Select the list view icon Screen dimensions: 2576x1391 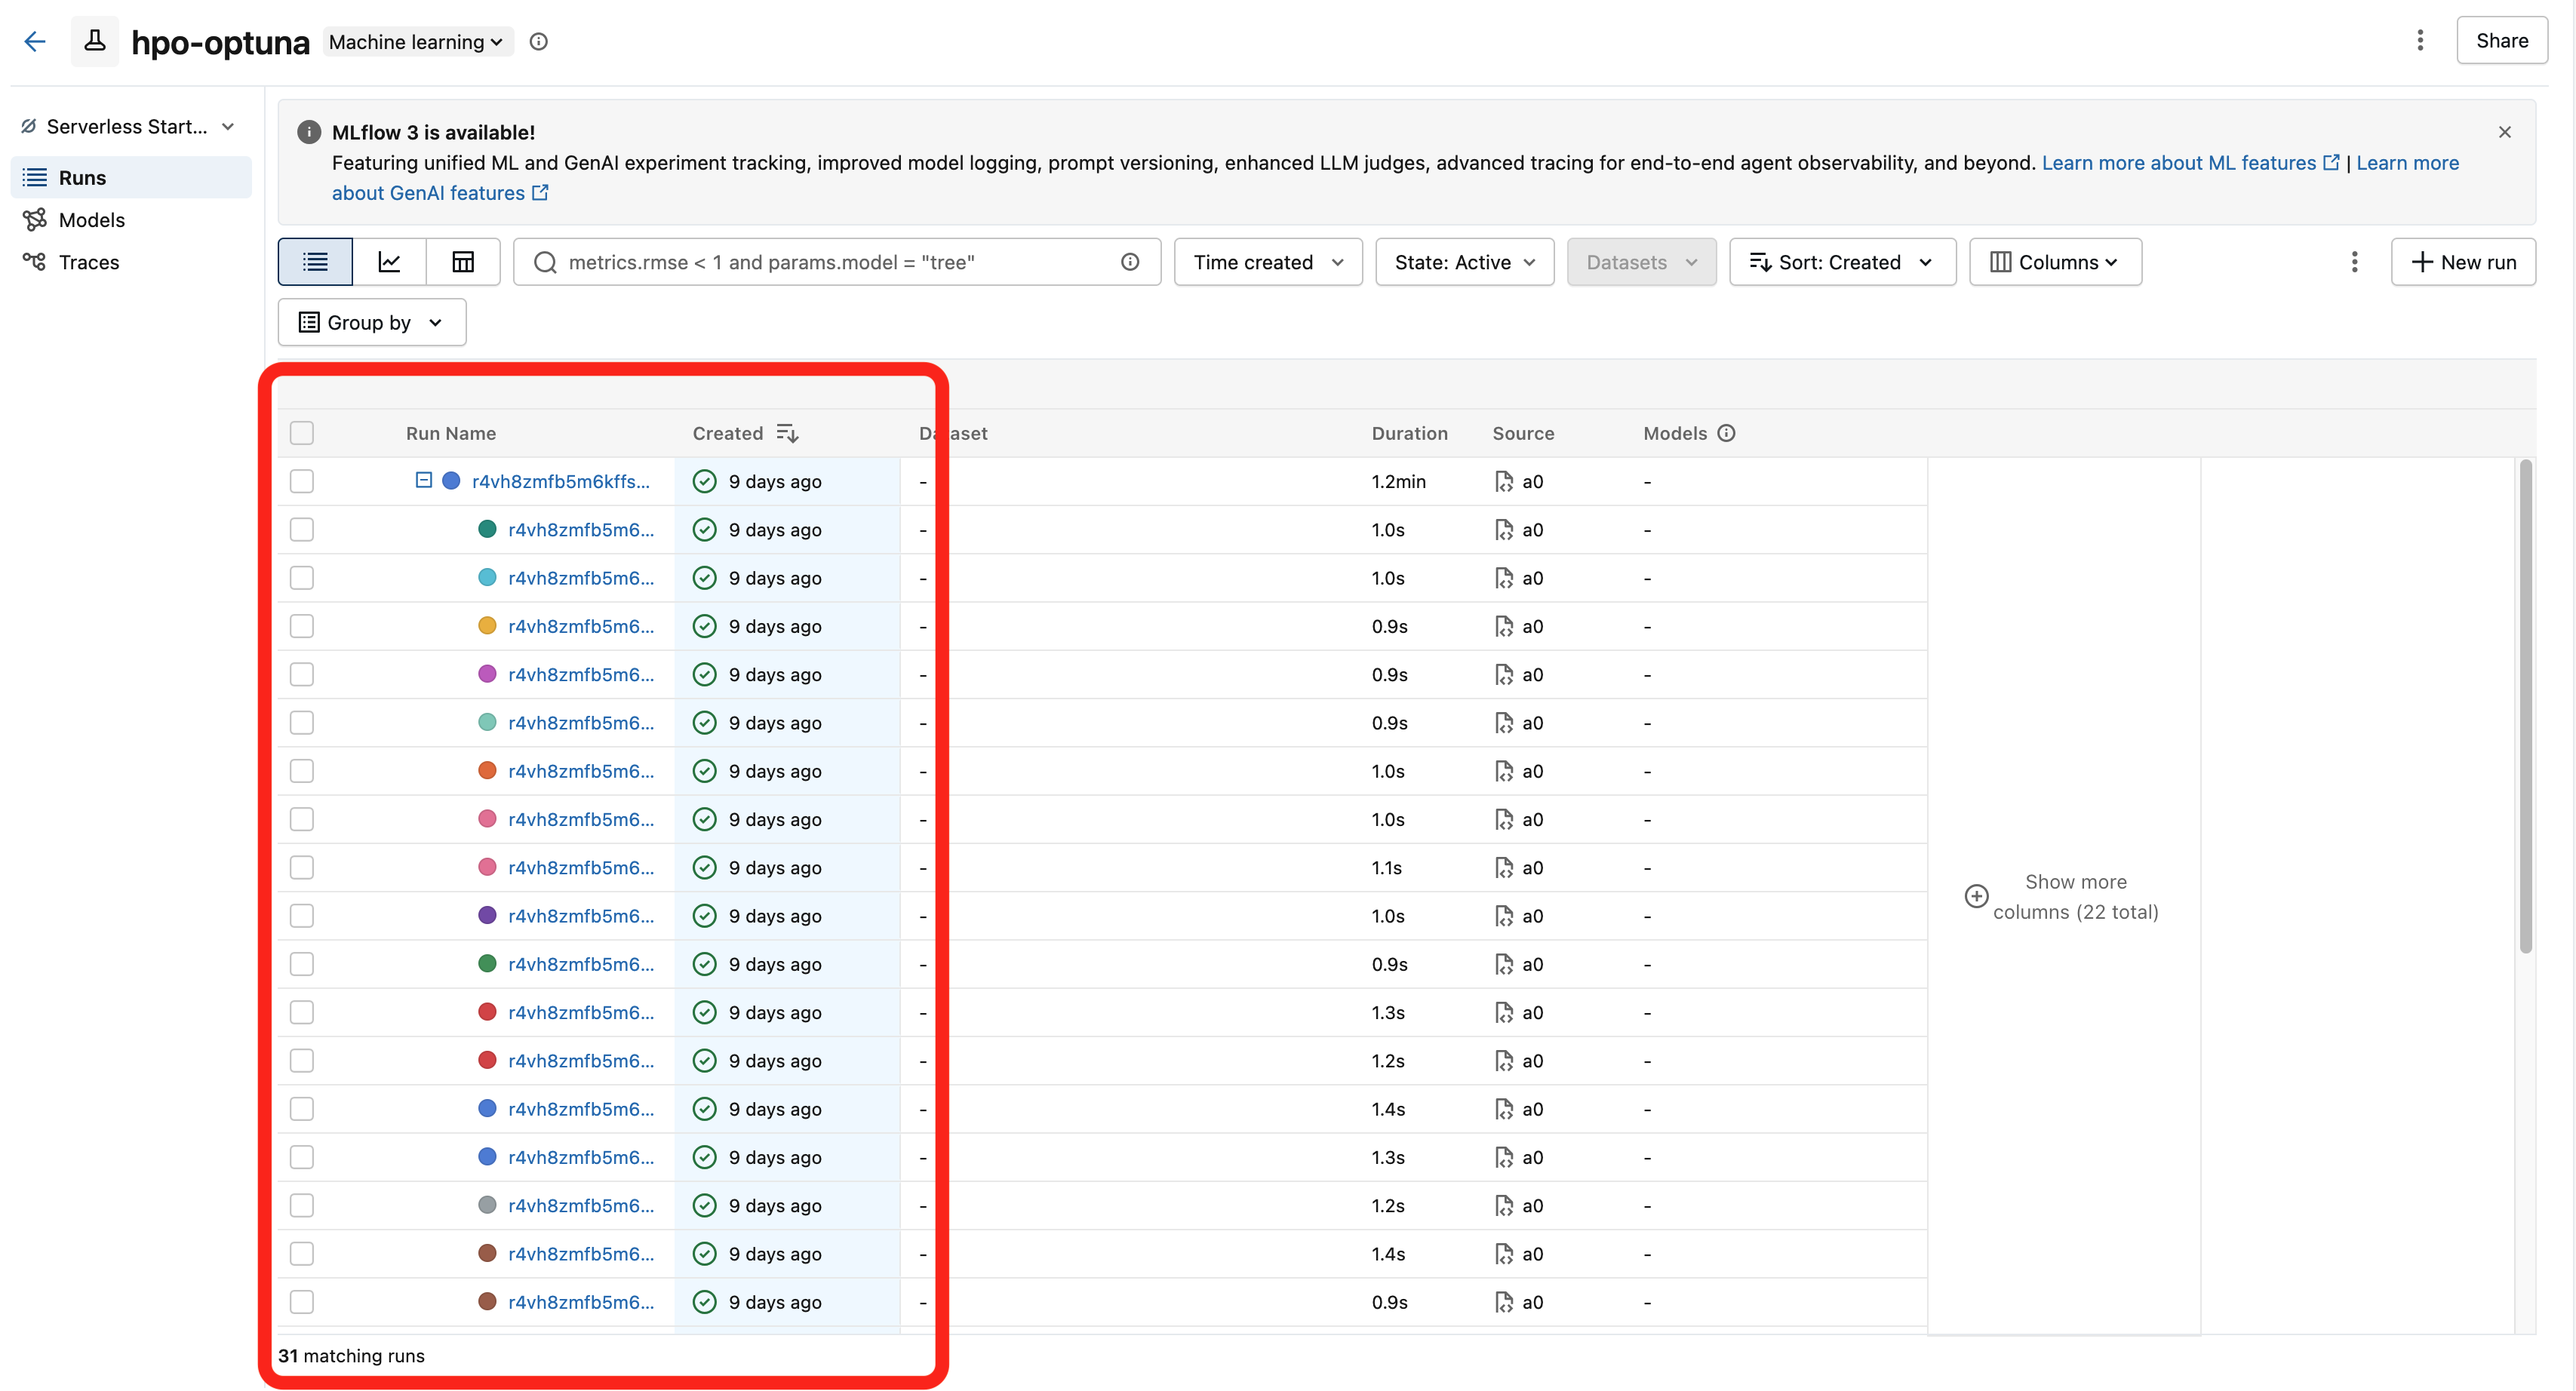click(315, 262)
